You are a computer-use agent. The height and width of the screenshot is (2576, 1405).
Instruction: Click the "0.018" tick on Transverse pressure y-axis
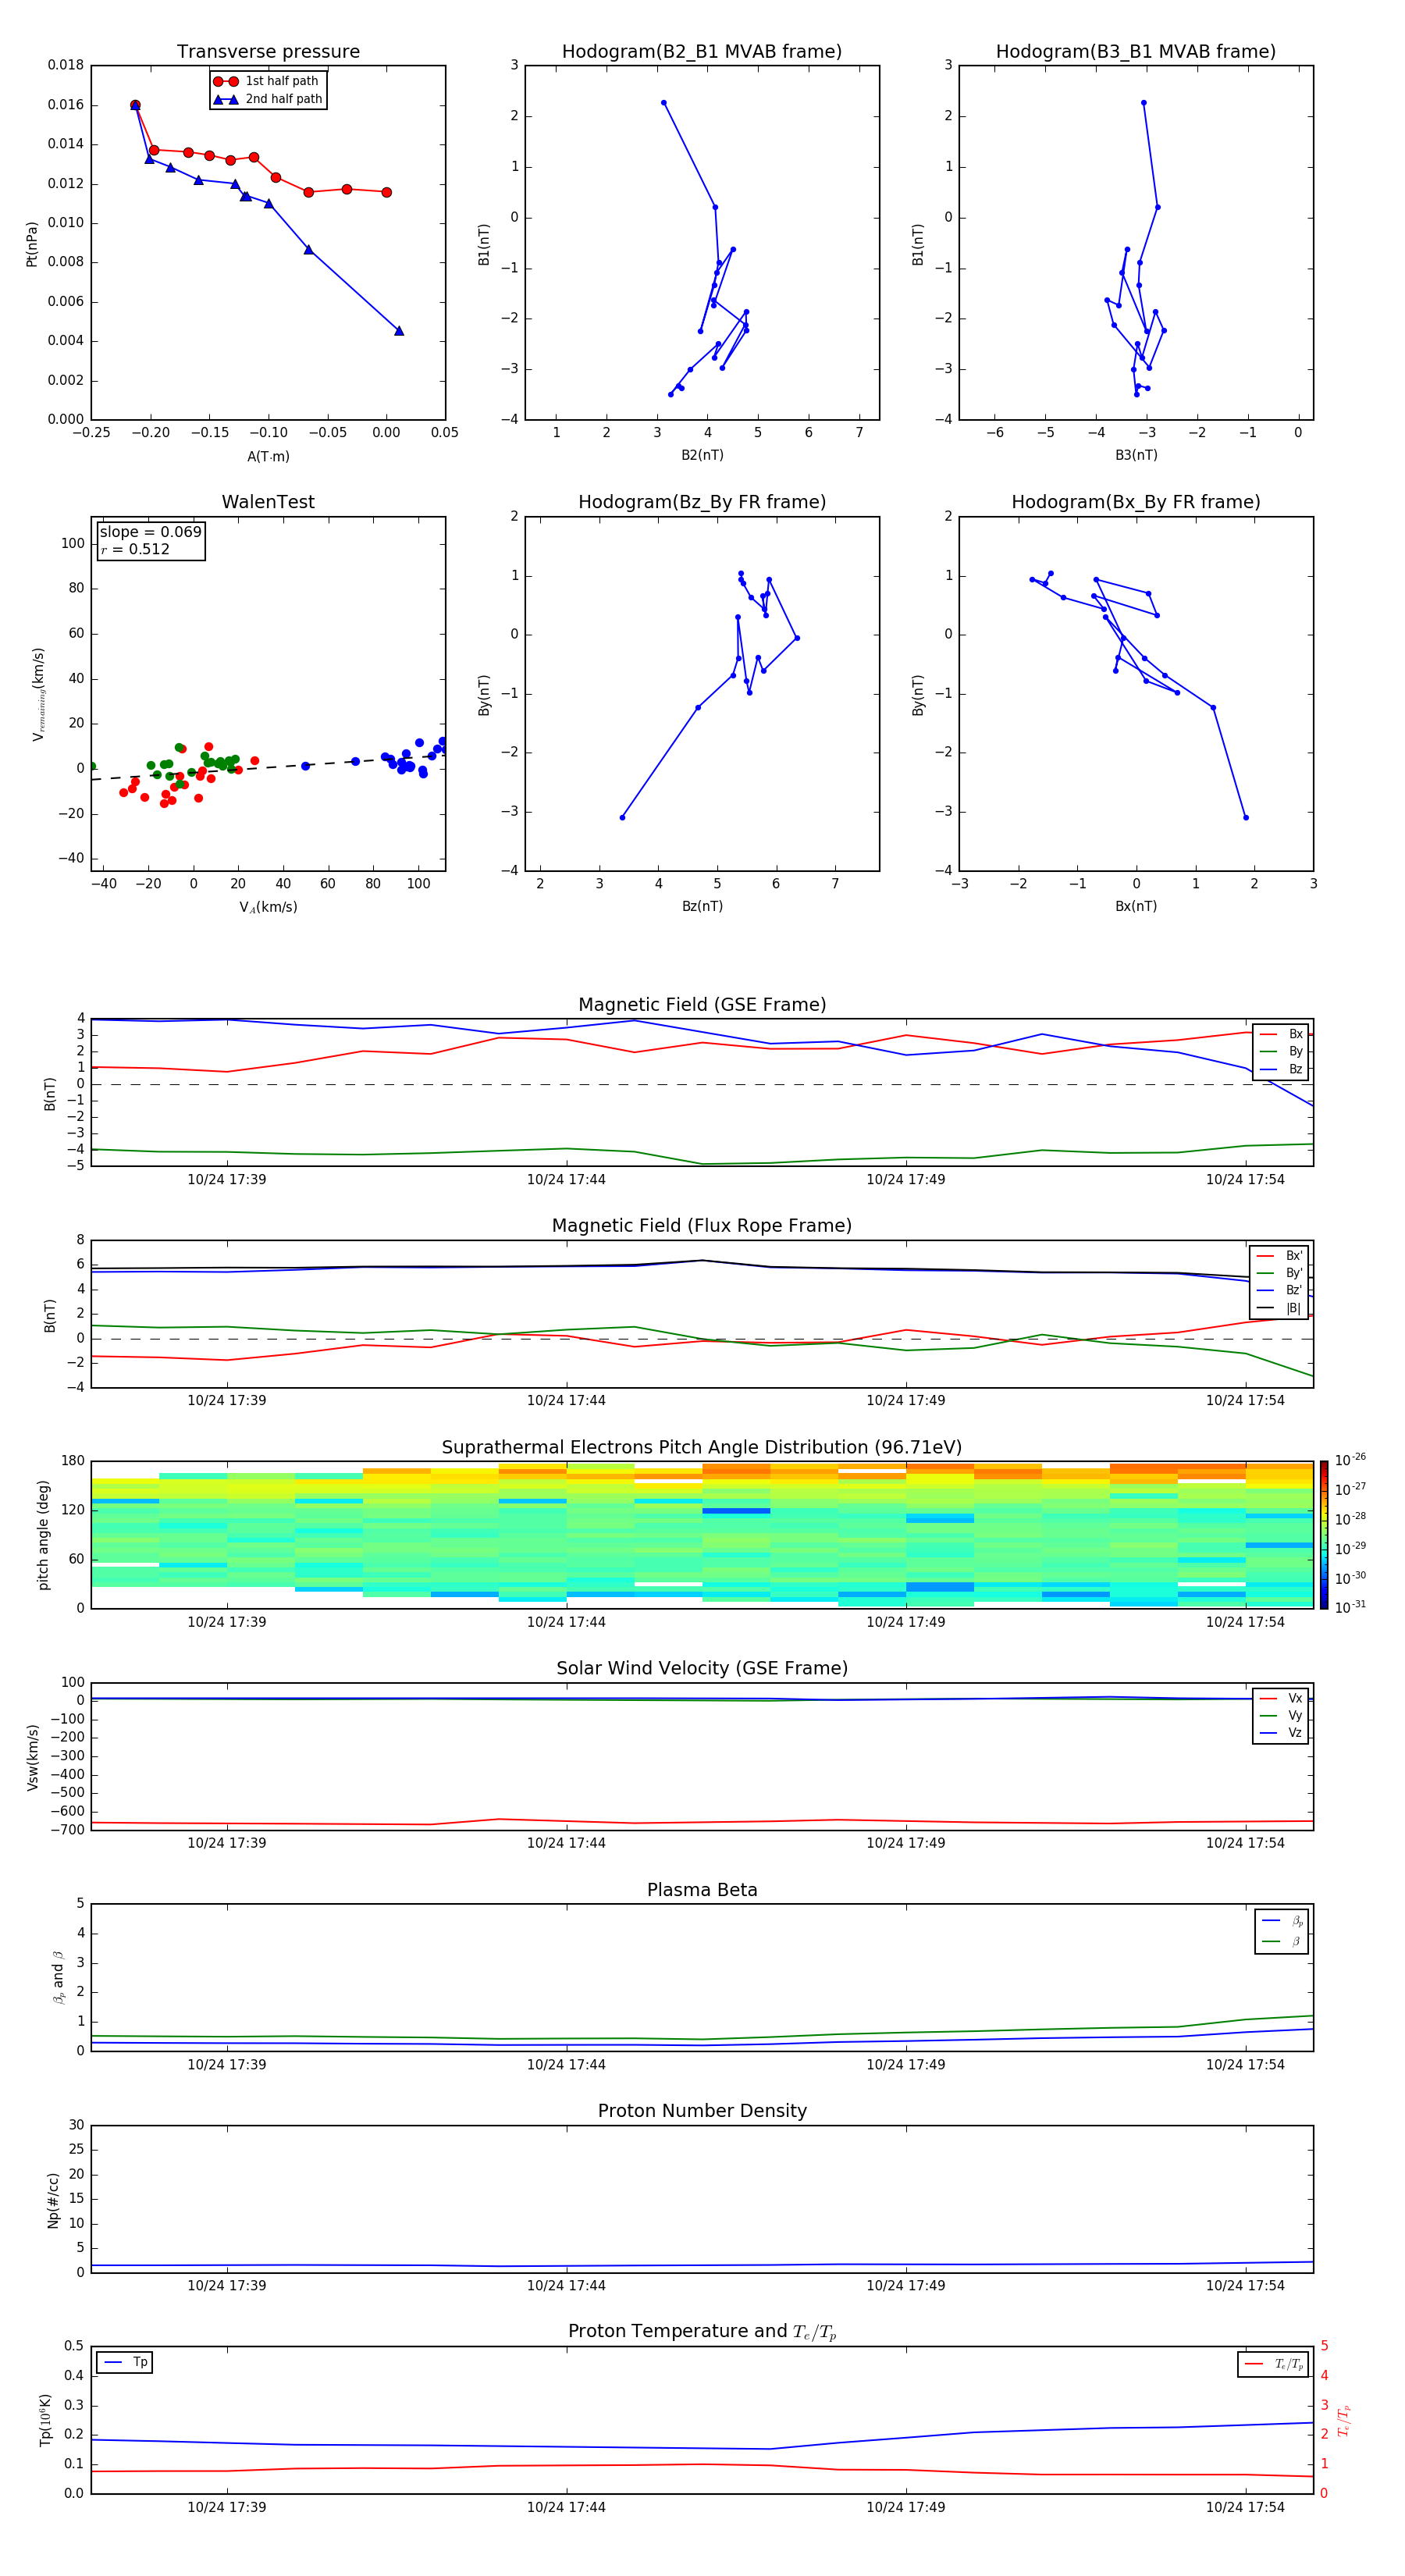(66, 65)
